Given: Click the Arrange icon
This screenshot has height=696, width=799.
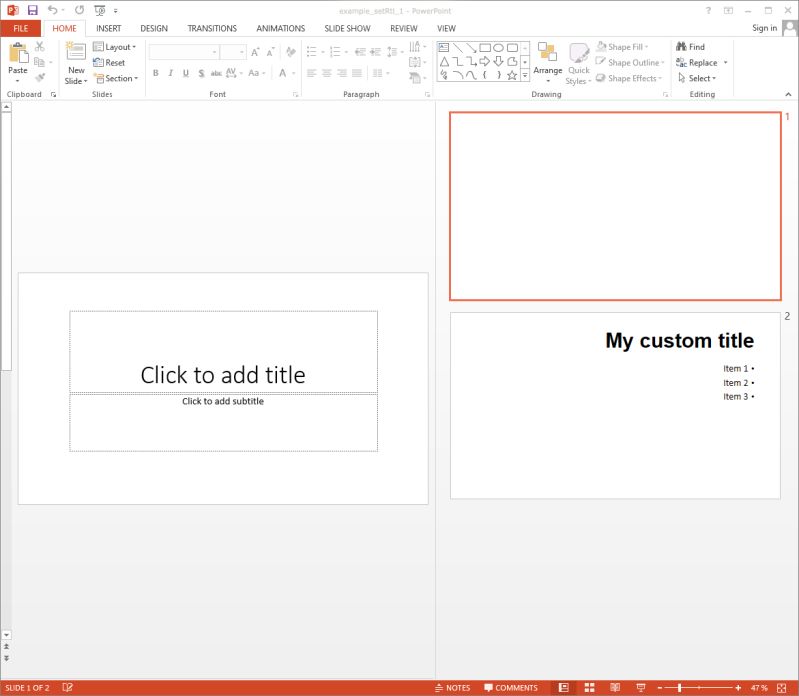Looking at the screenshot, I should pyautogui.click(x=547, y=52).
